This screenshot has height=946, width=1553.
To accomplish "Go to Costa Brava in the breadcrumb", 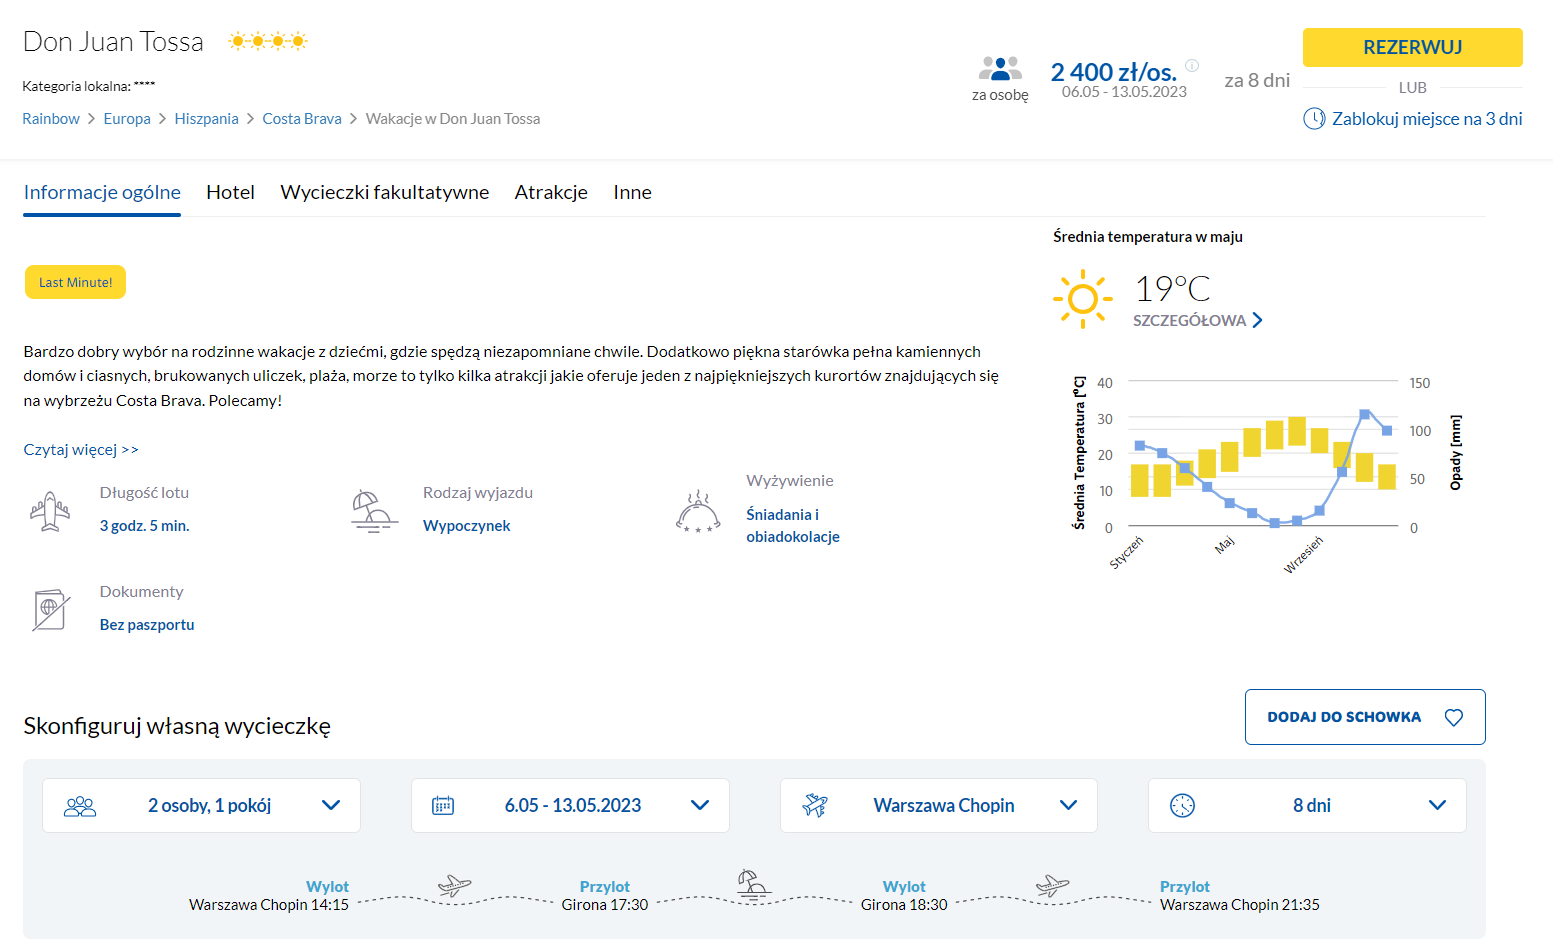I will 302,119.
